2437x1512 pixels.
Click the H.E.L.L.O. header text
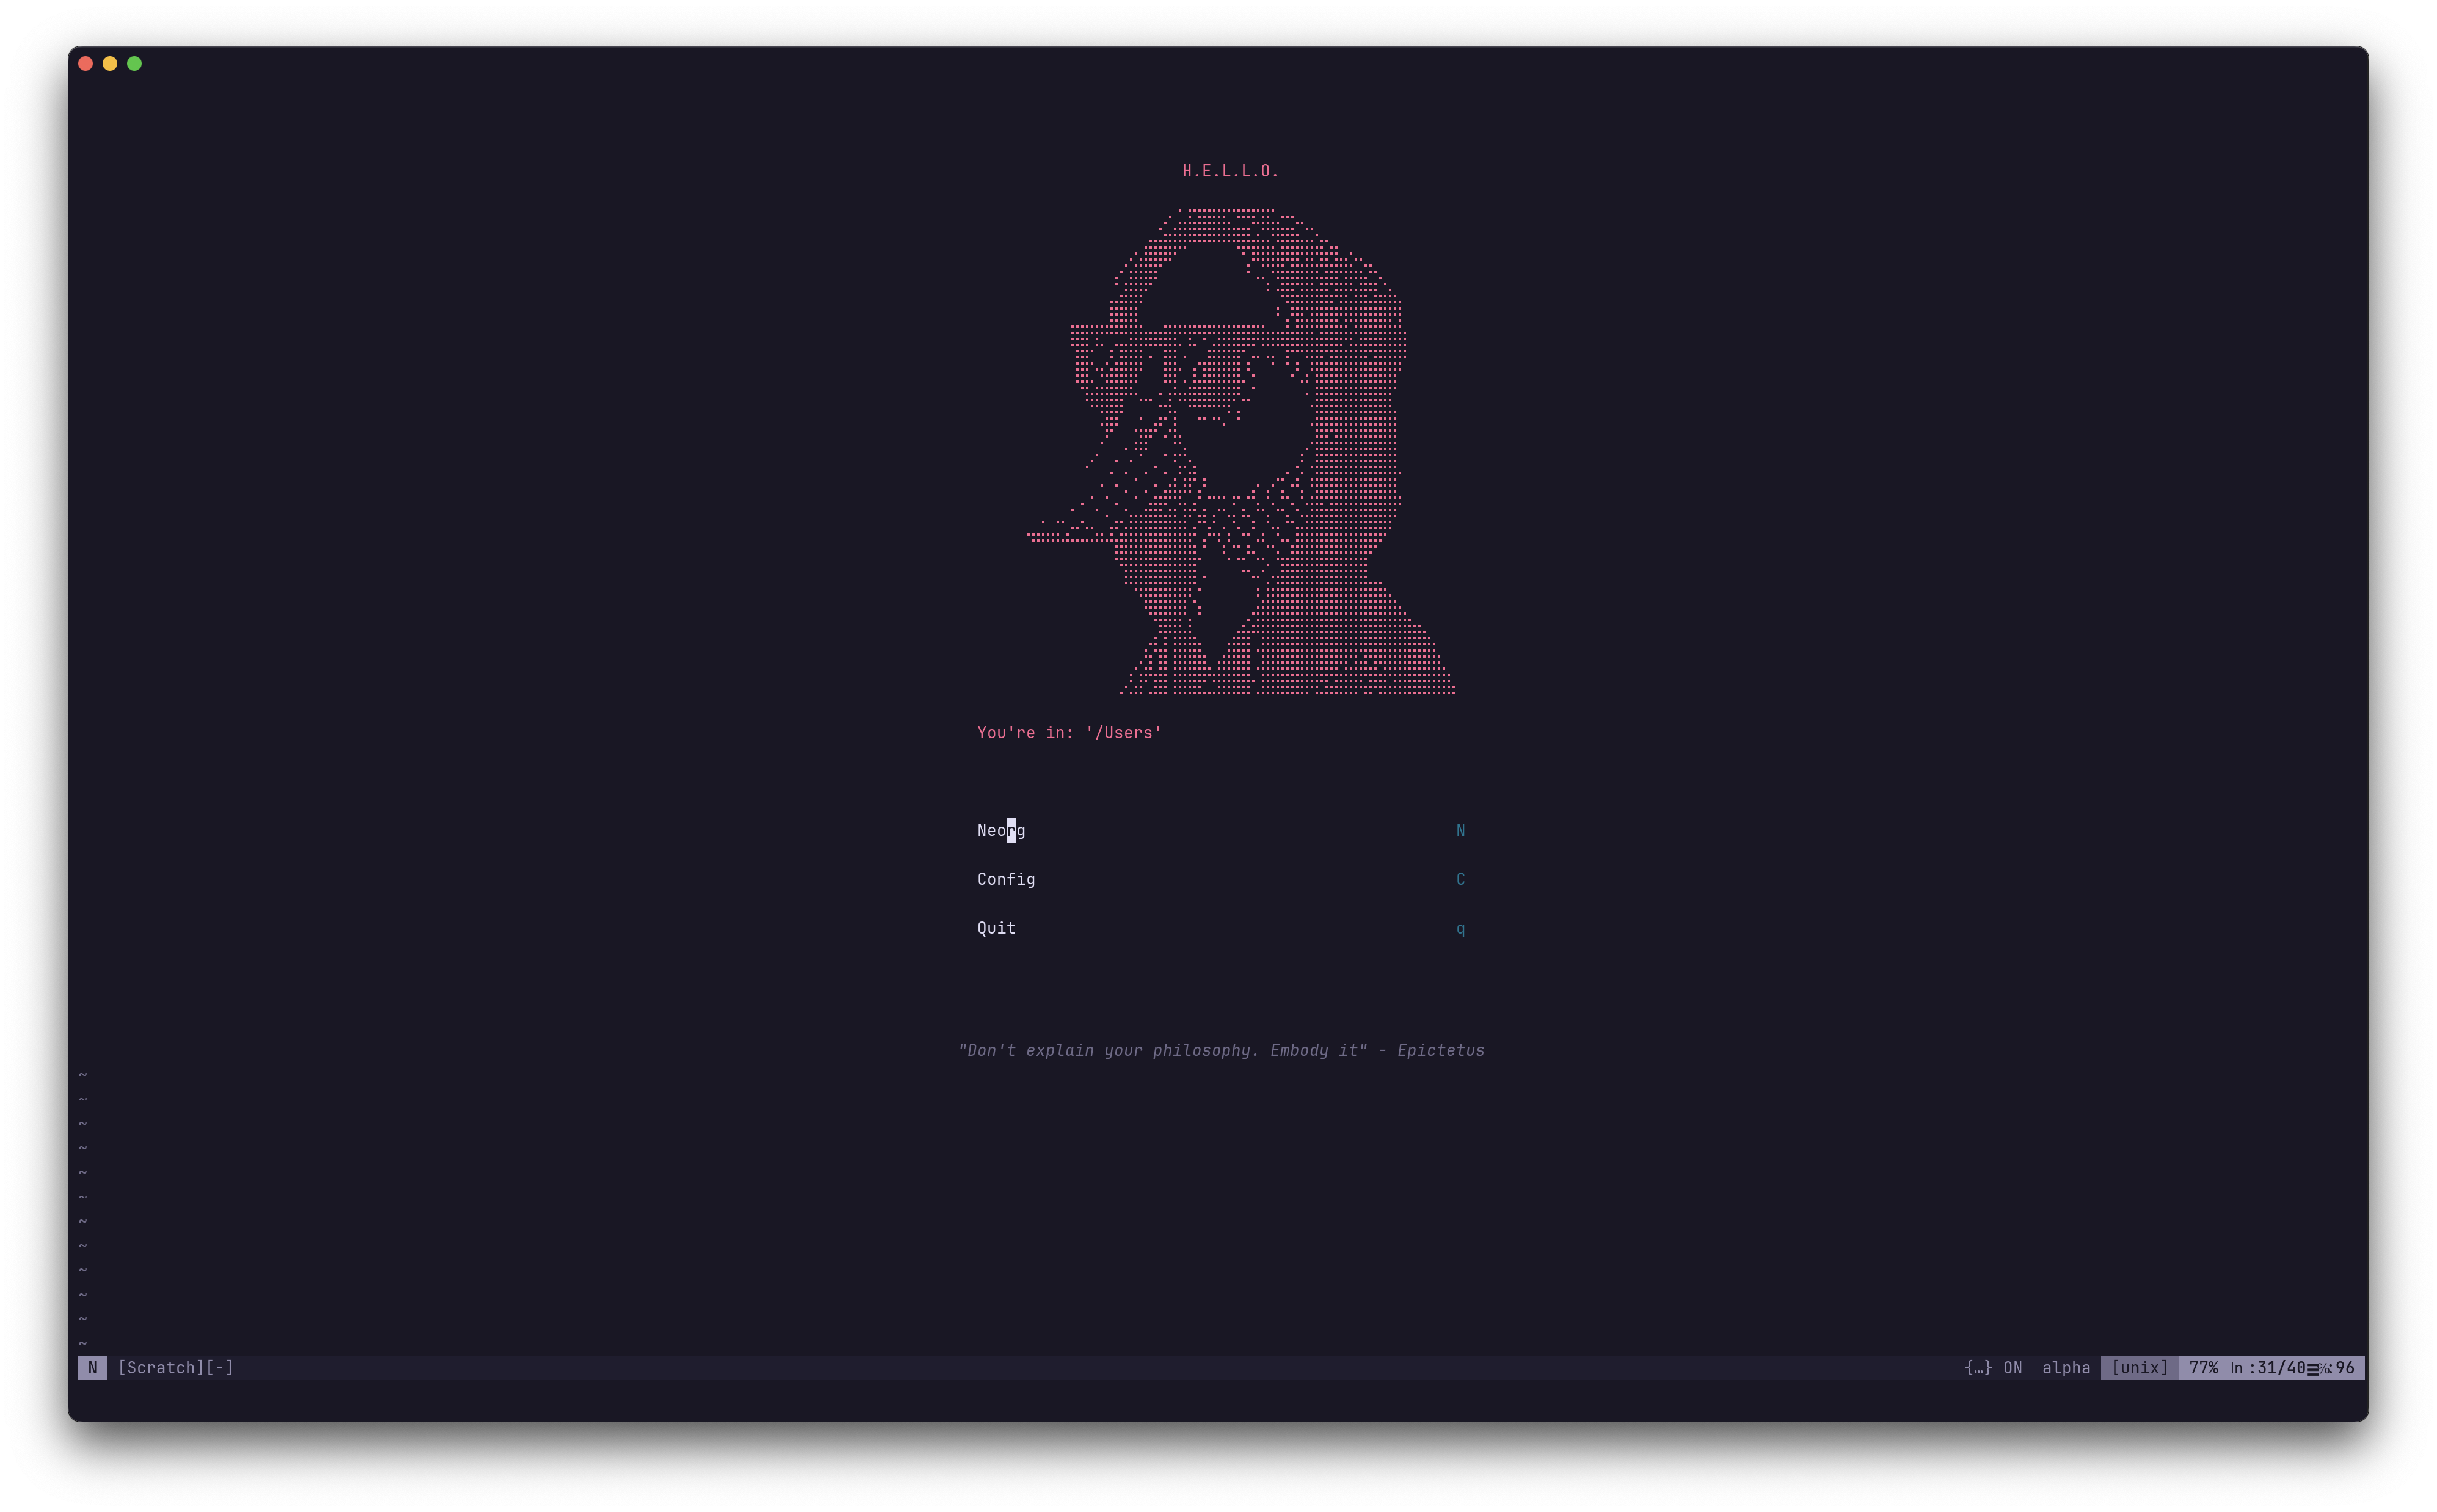click(1230, 171)
